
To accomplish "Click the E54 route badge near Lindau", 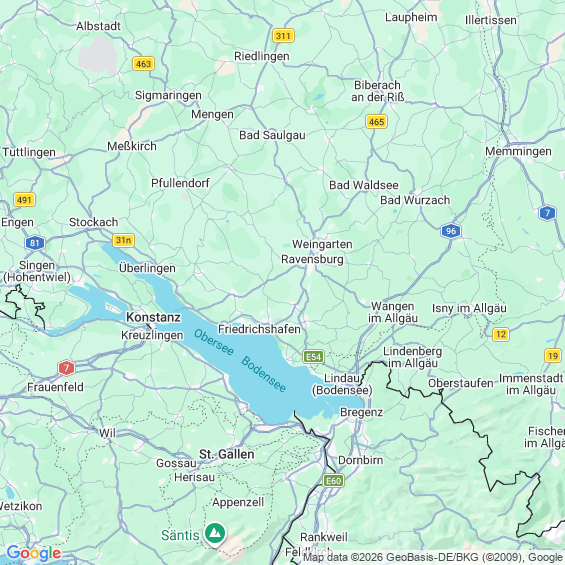I will click(313, 357).
